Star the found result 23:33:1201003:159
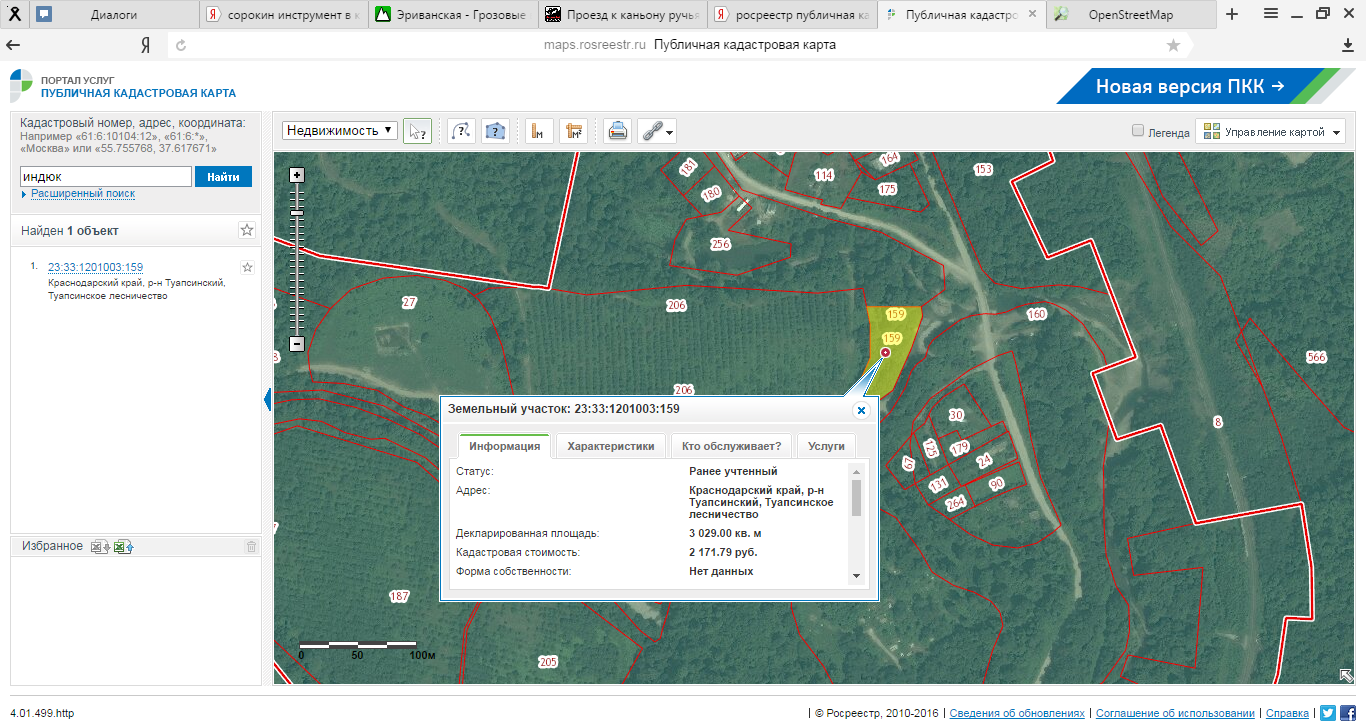This screenshot has width=1366, height=728. 247,267
